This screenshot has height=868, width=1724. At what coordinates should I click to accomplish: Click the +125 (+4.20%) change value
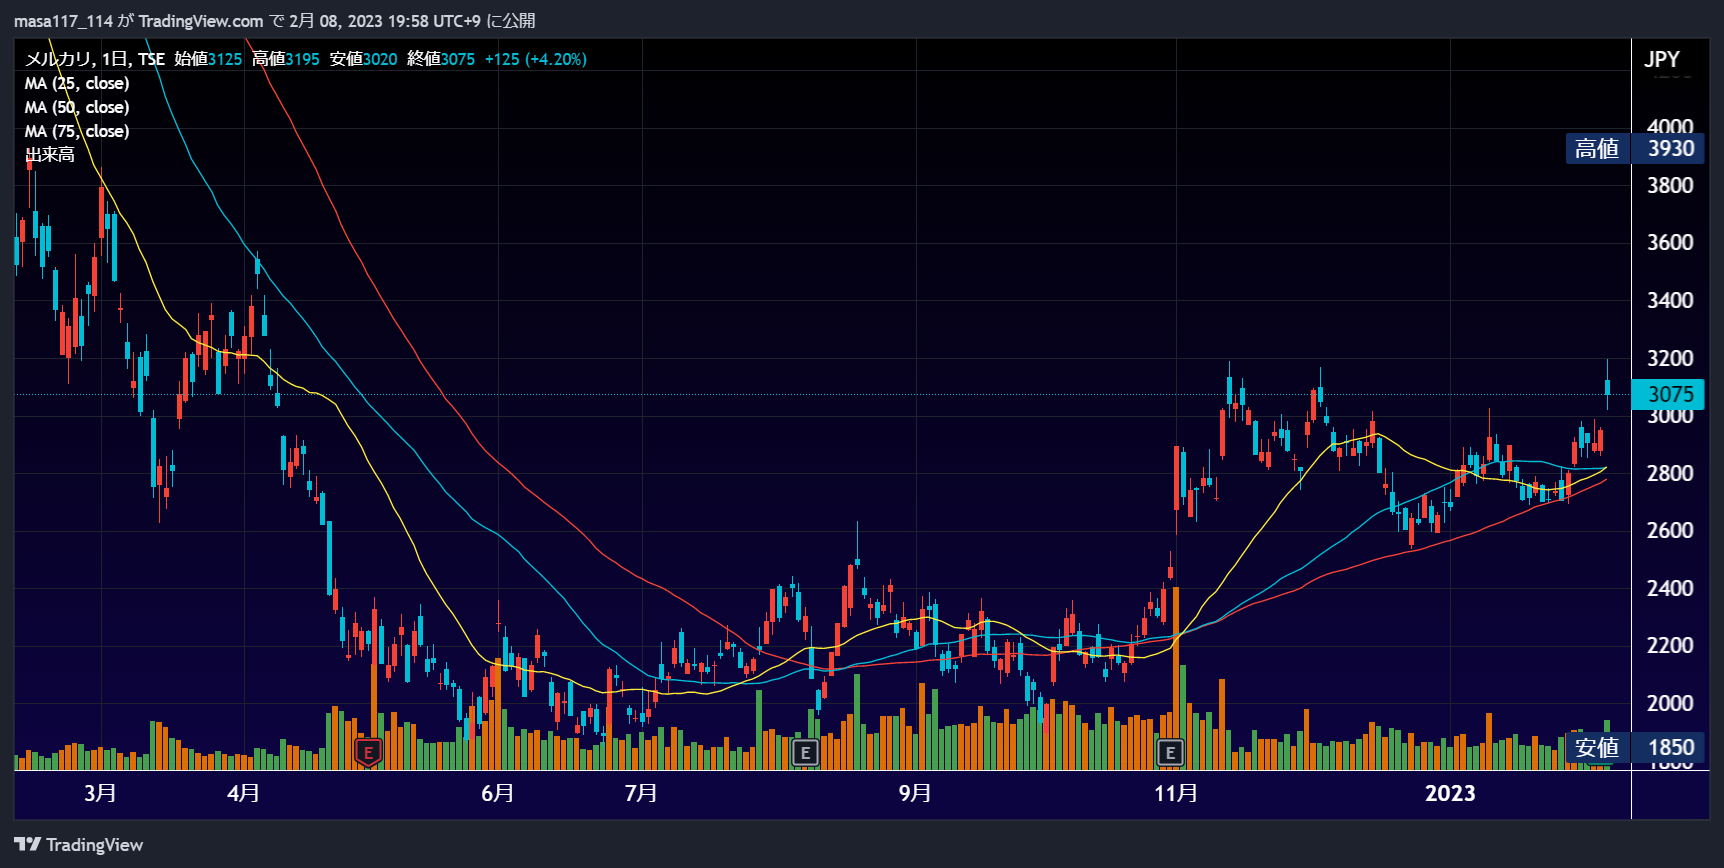(536, 59)
